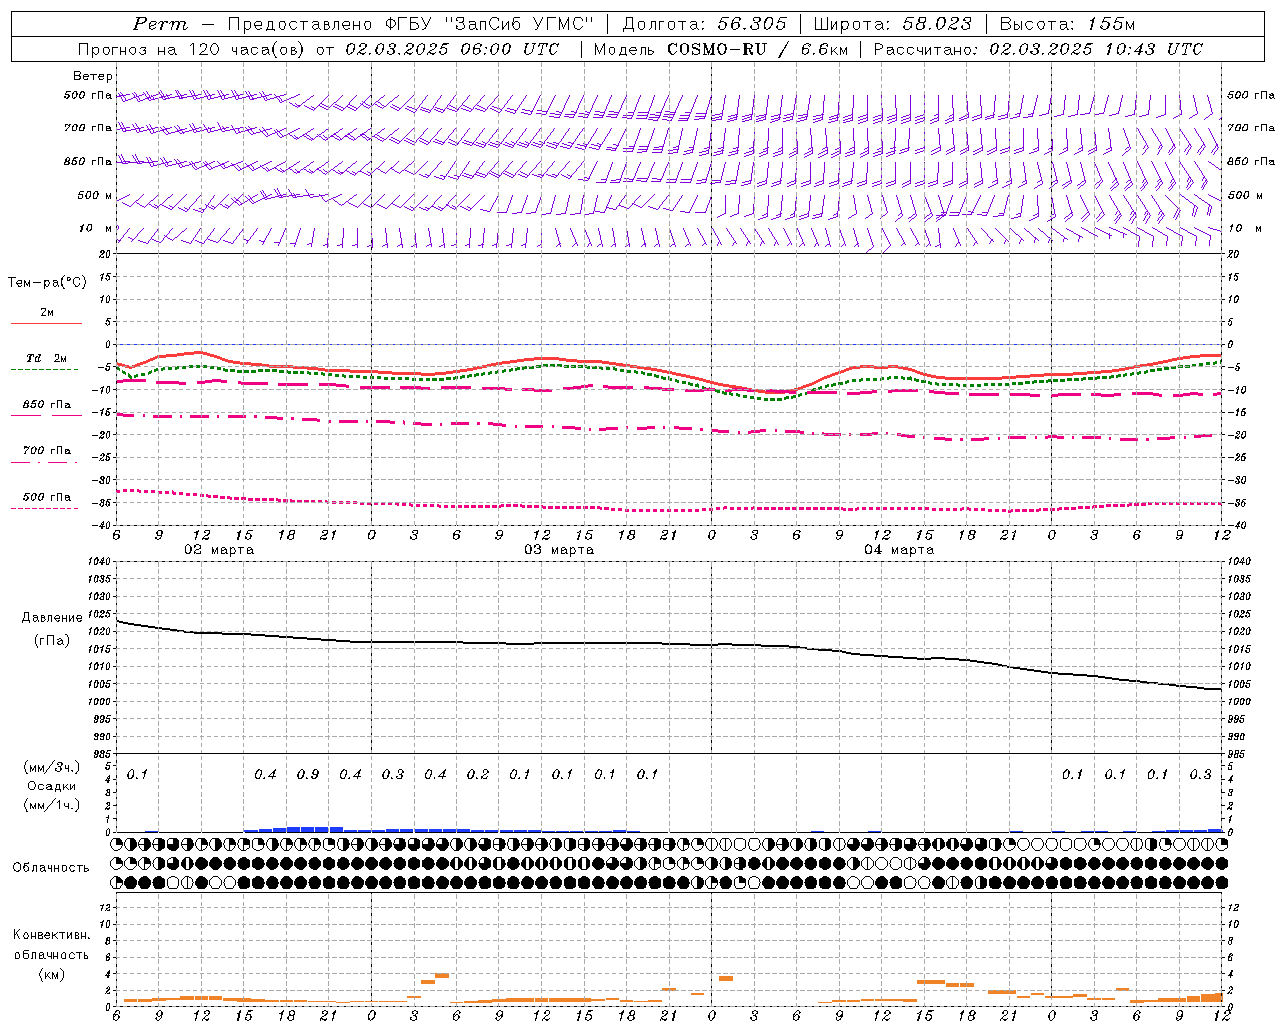The width and height of the screenshot is (1280, 1024).
Task: Click the "Высота: 155м" header field
Action: 1067,24
